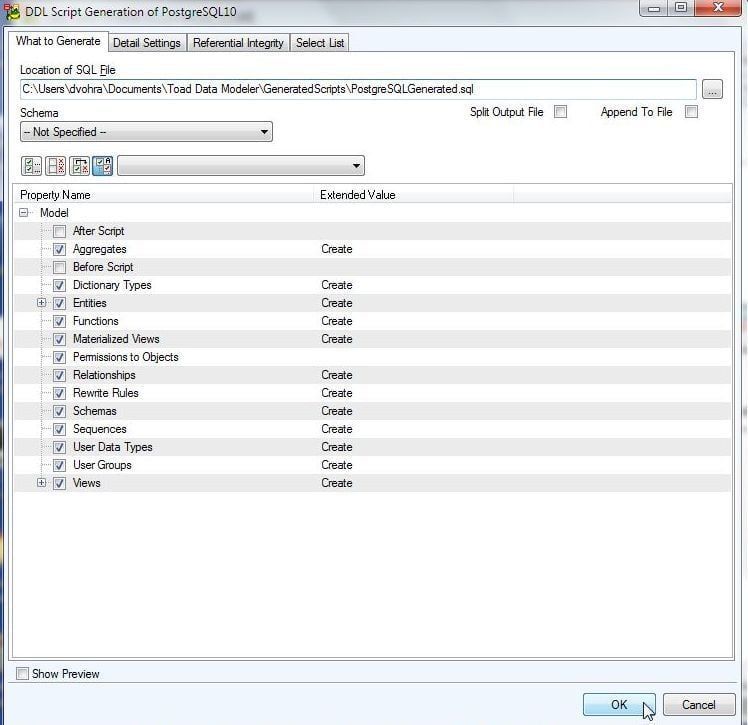This screenshot has height=725, width=748.
Task: Expand the Entities tree node
Action: coord(42,303)
